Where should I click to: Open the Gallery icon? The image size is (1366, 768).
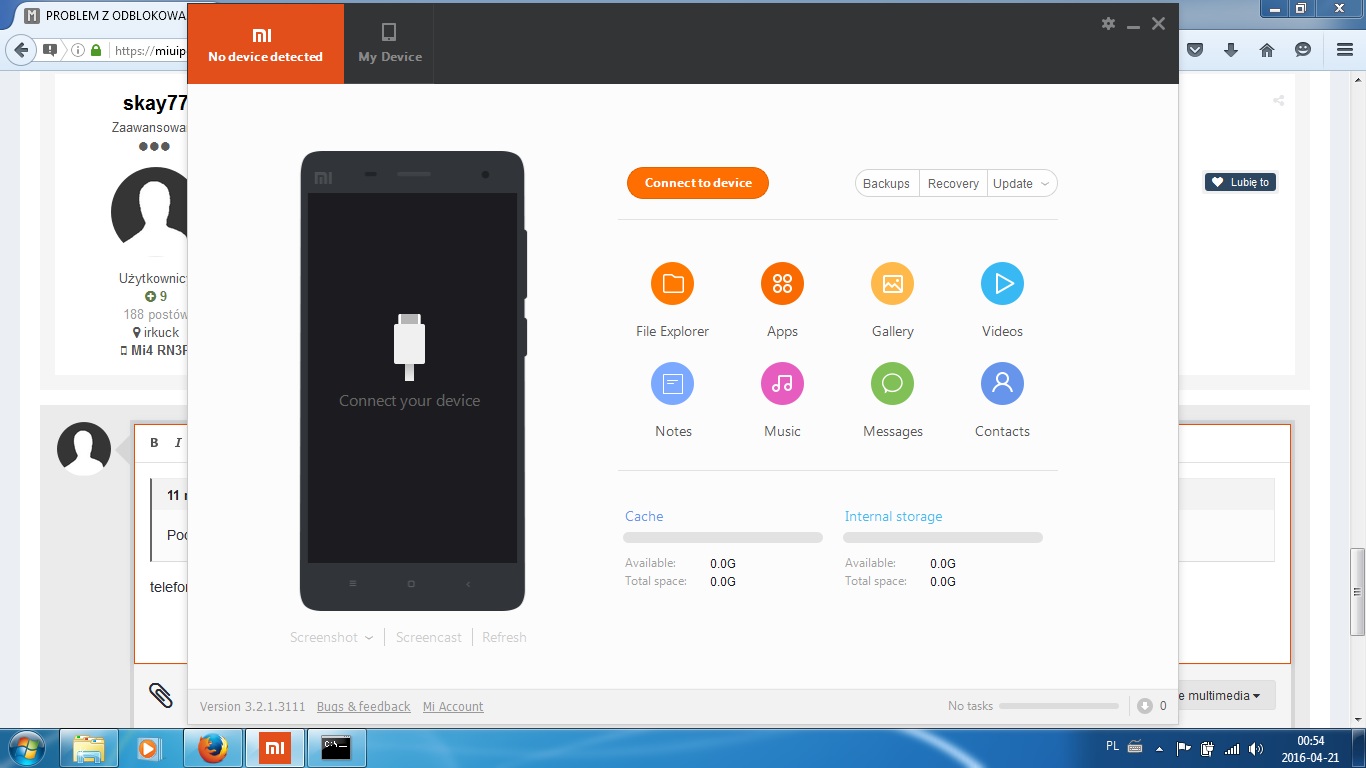[x=892, y=284]
